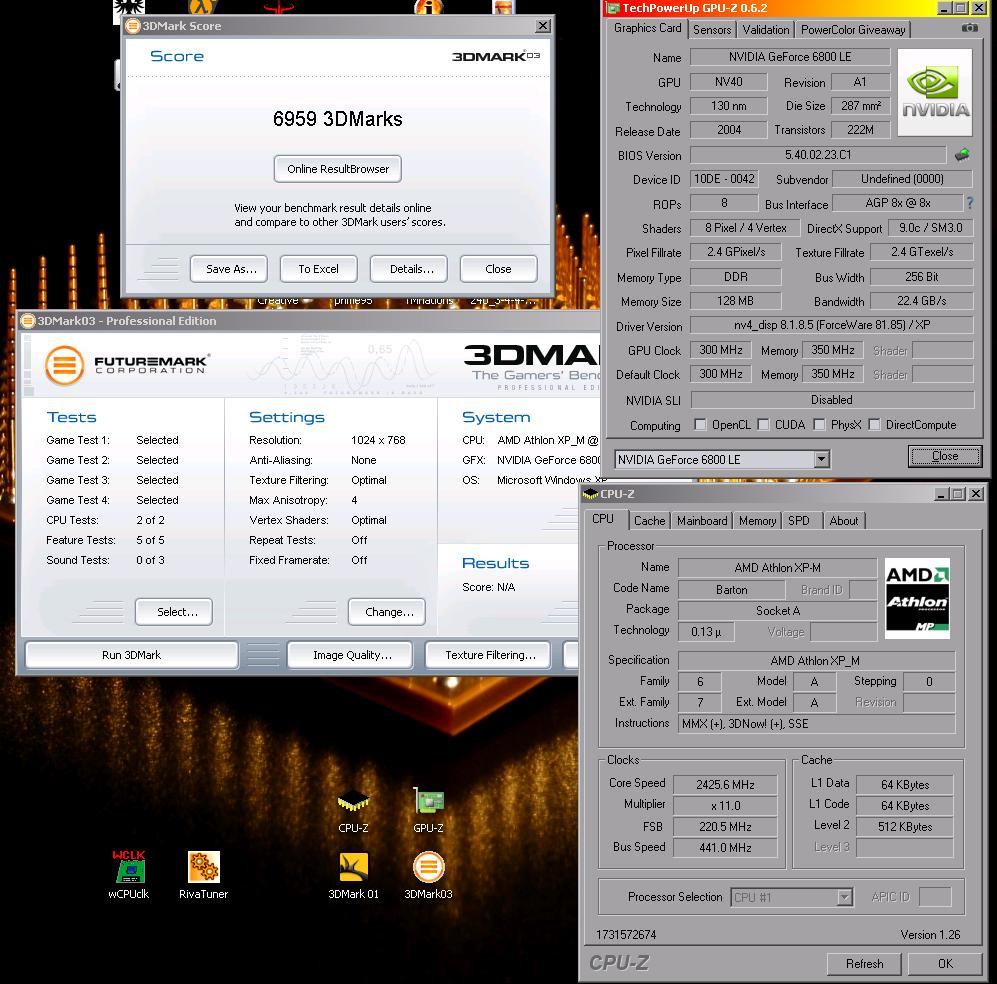Enable the CUDA checkbox
The image size is (997, 984).
click(763, 425)
